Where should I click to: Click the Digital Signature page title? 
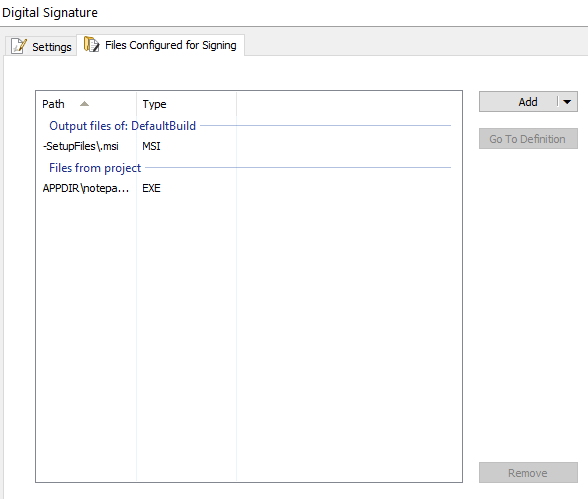pyautogui.click(x=50, y=12)
